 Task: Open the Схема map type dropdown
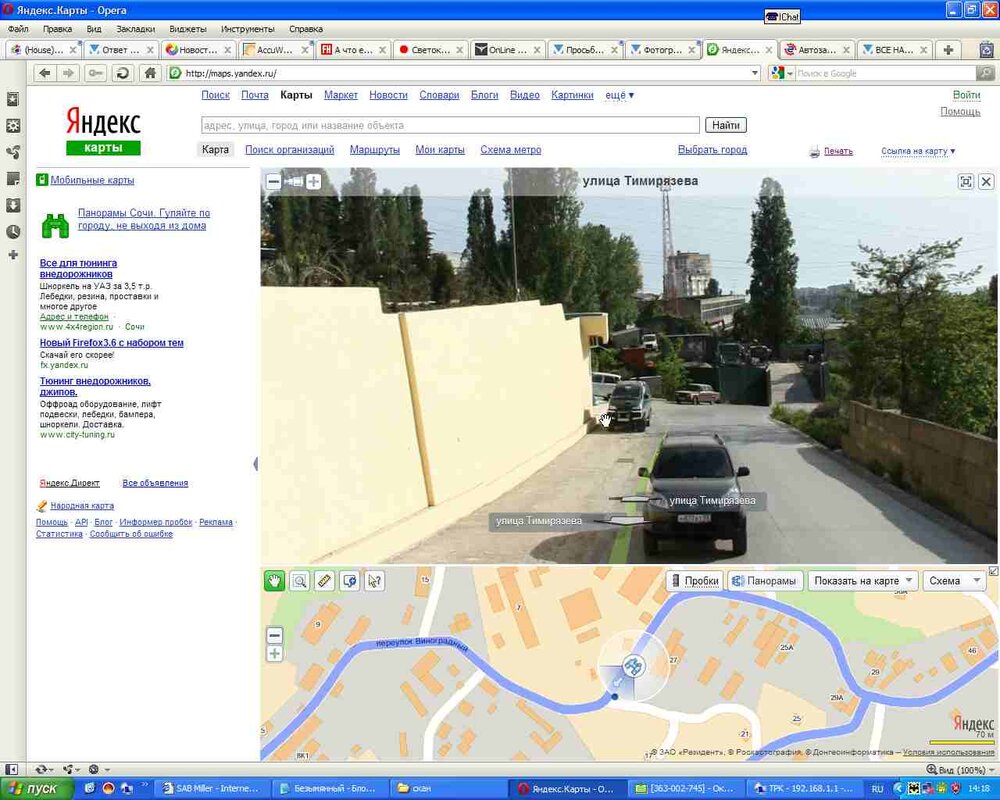(953, 581)
